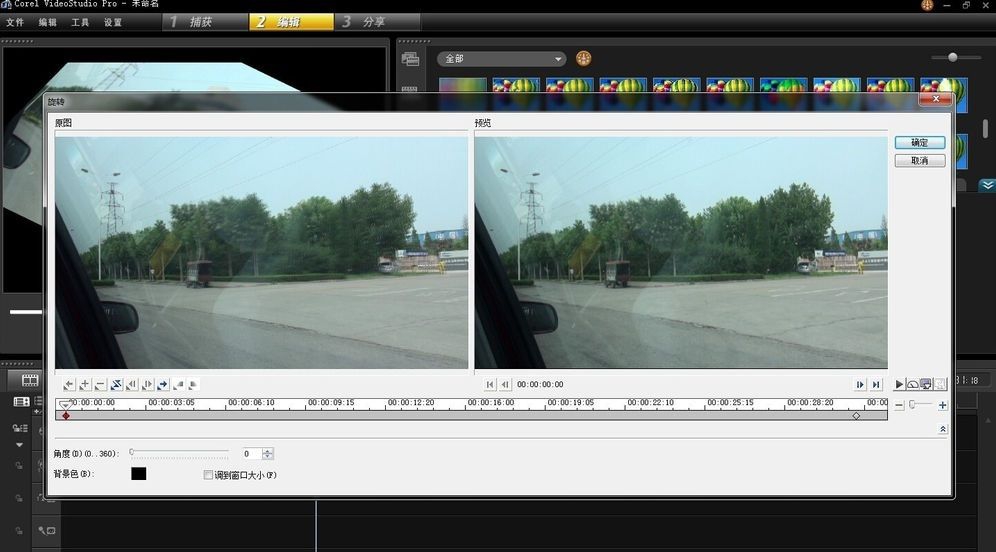Click the reverse key frames icon

116,384
